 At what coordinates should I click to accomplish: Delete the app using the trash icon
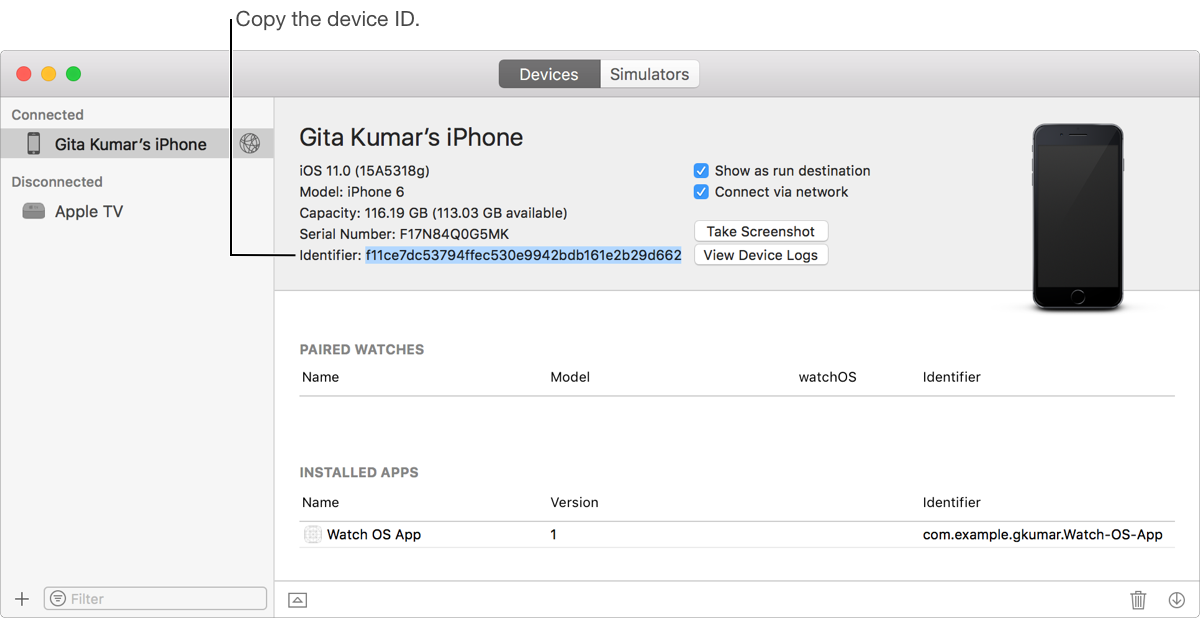(1138, 600)
